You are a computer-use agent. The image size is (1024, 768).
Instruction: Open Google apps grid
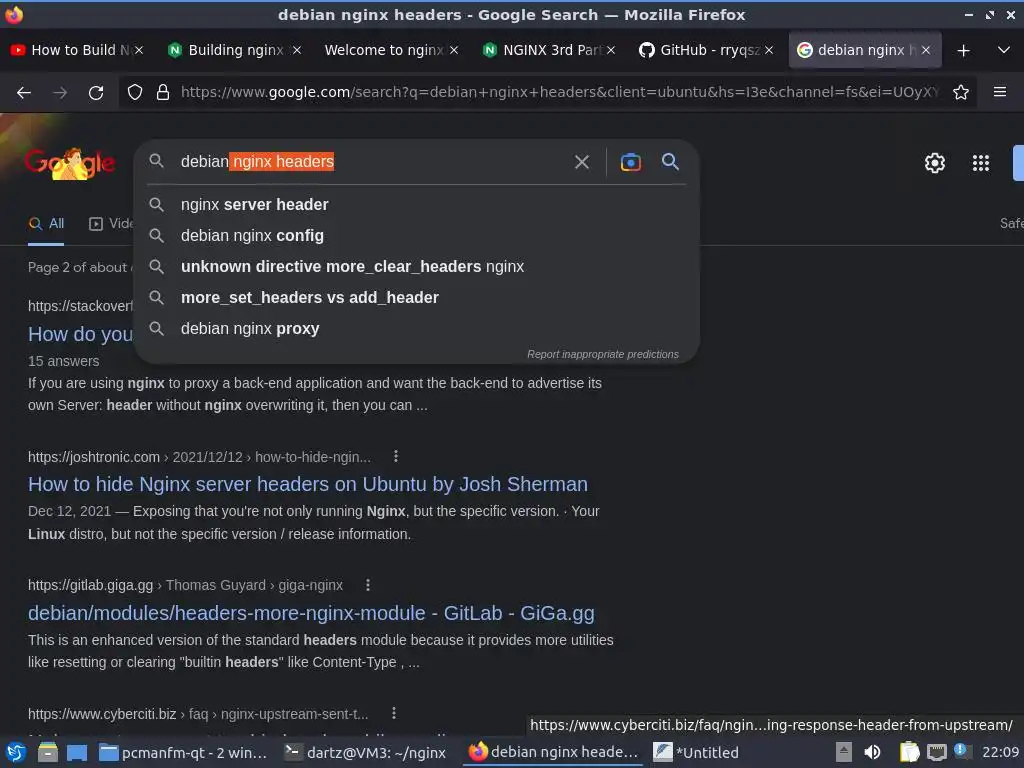tap(981, 163)
